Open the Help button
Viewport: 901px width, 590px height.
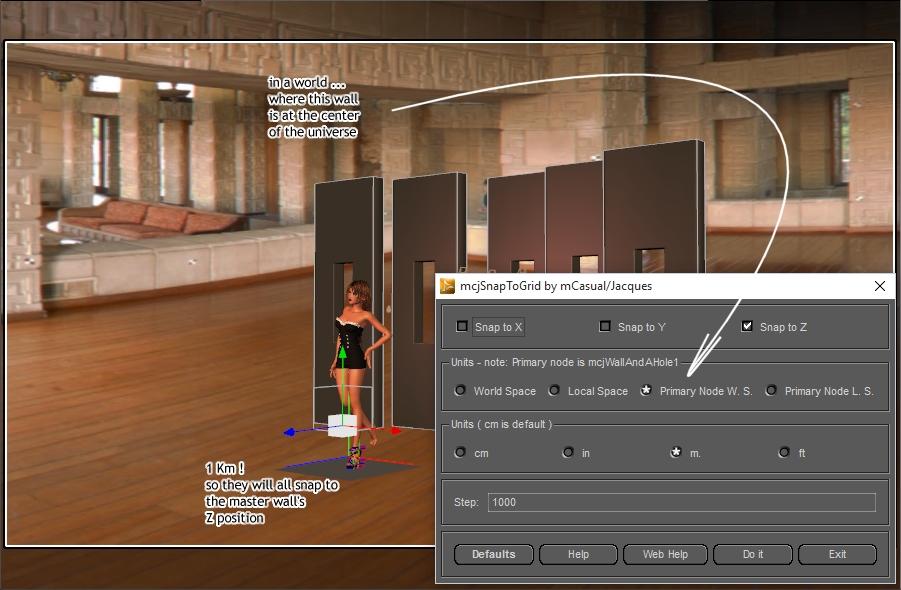coord(578,554)
